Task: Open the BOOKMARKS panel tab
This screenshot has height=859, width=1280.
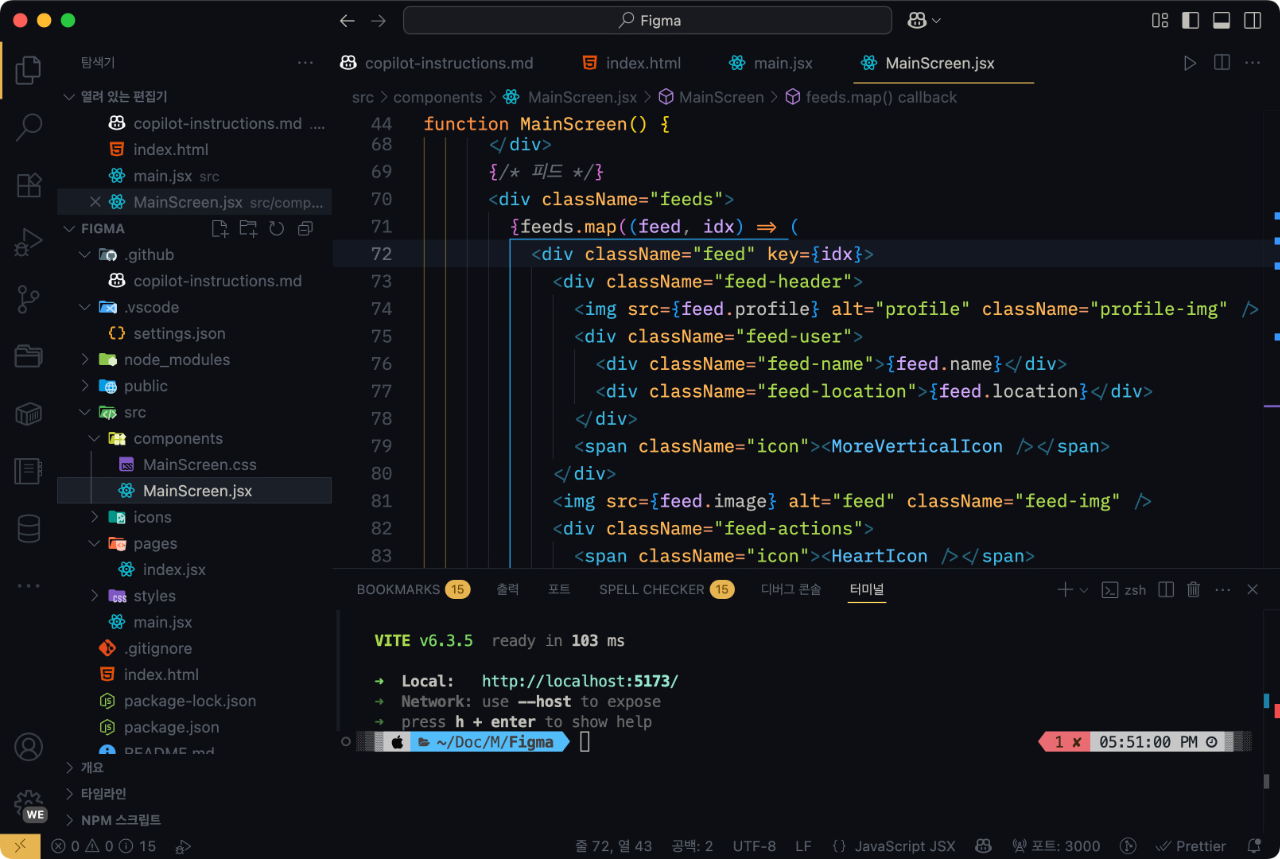Action: [x=413, y=590]
